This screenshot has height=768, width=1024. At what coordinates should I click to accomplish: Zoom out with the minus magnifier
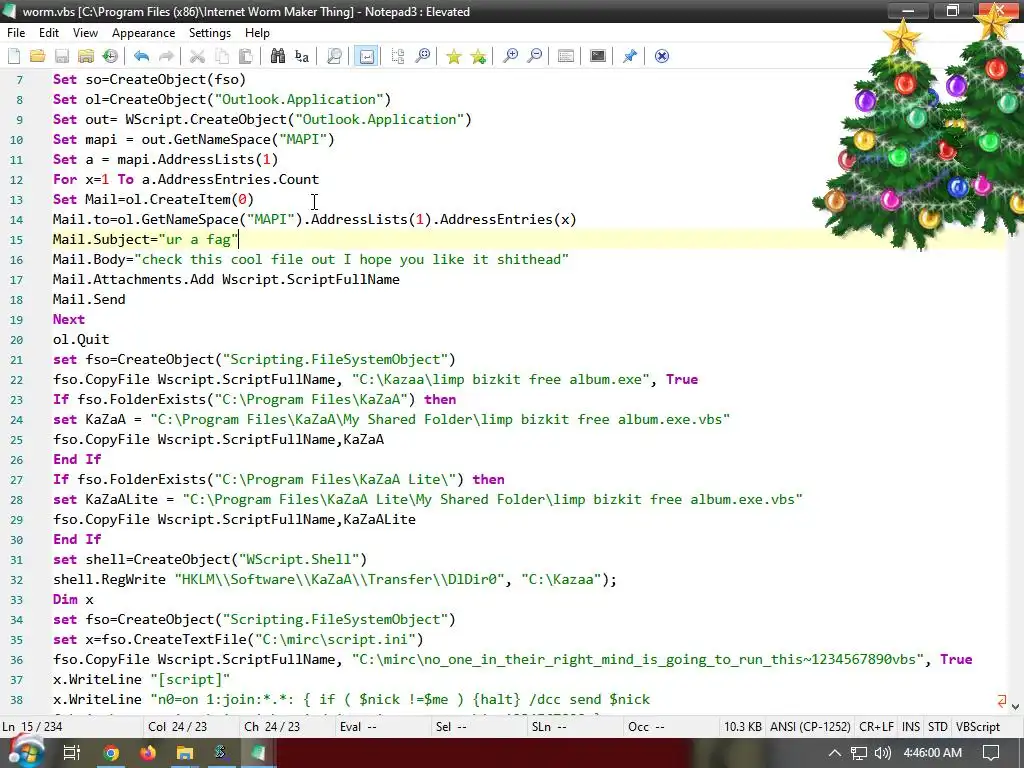pos(535,56)
